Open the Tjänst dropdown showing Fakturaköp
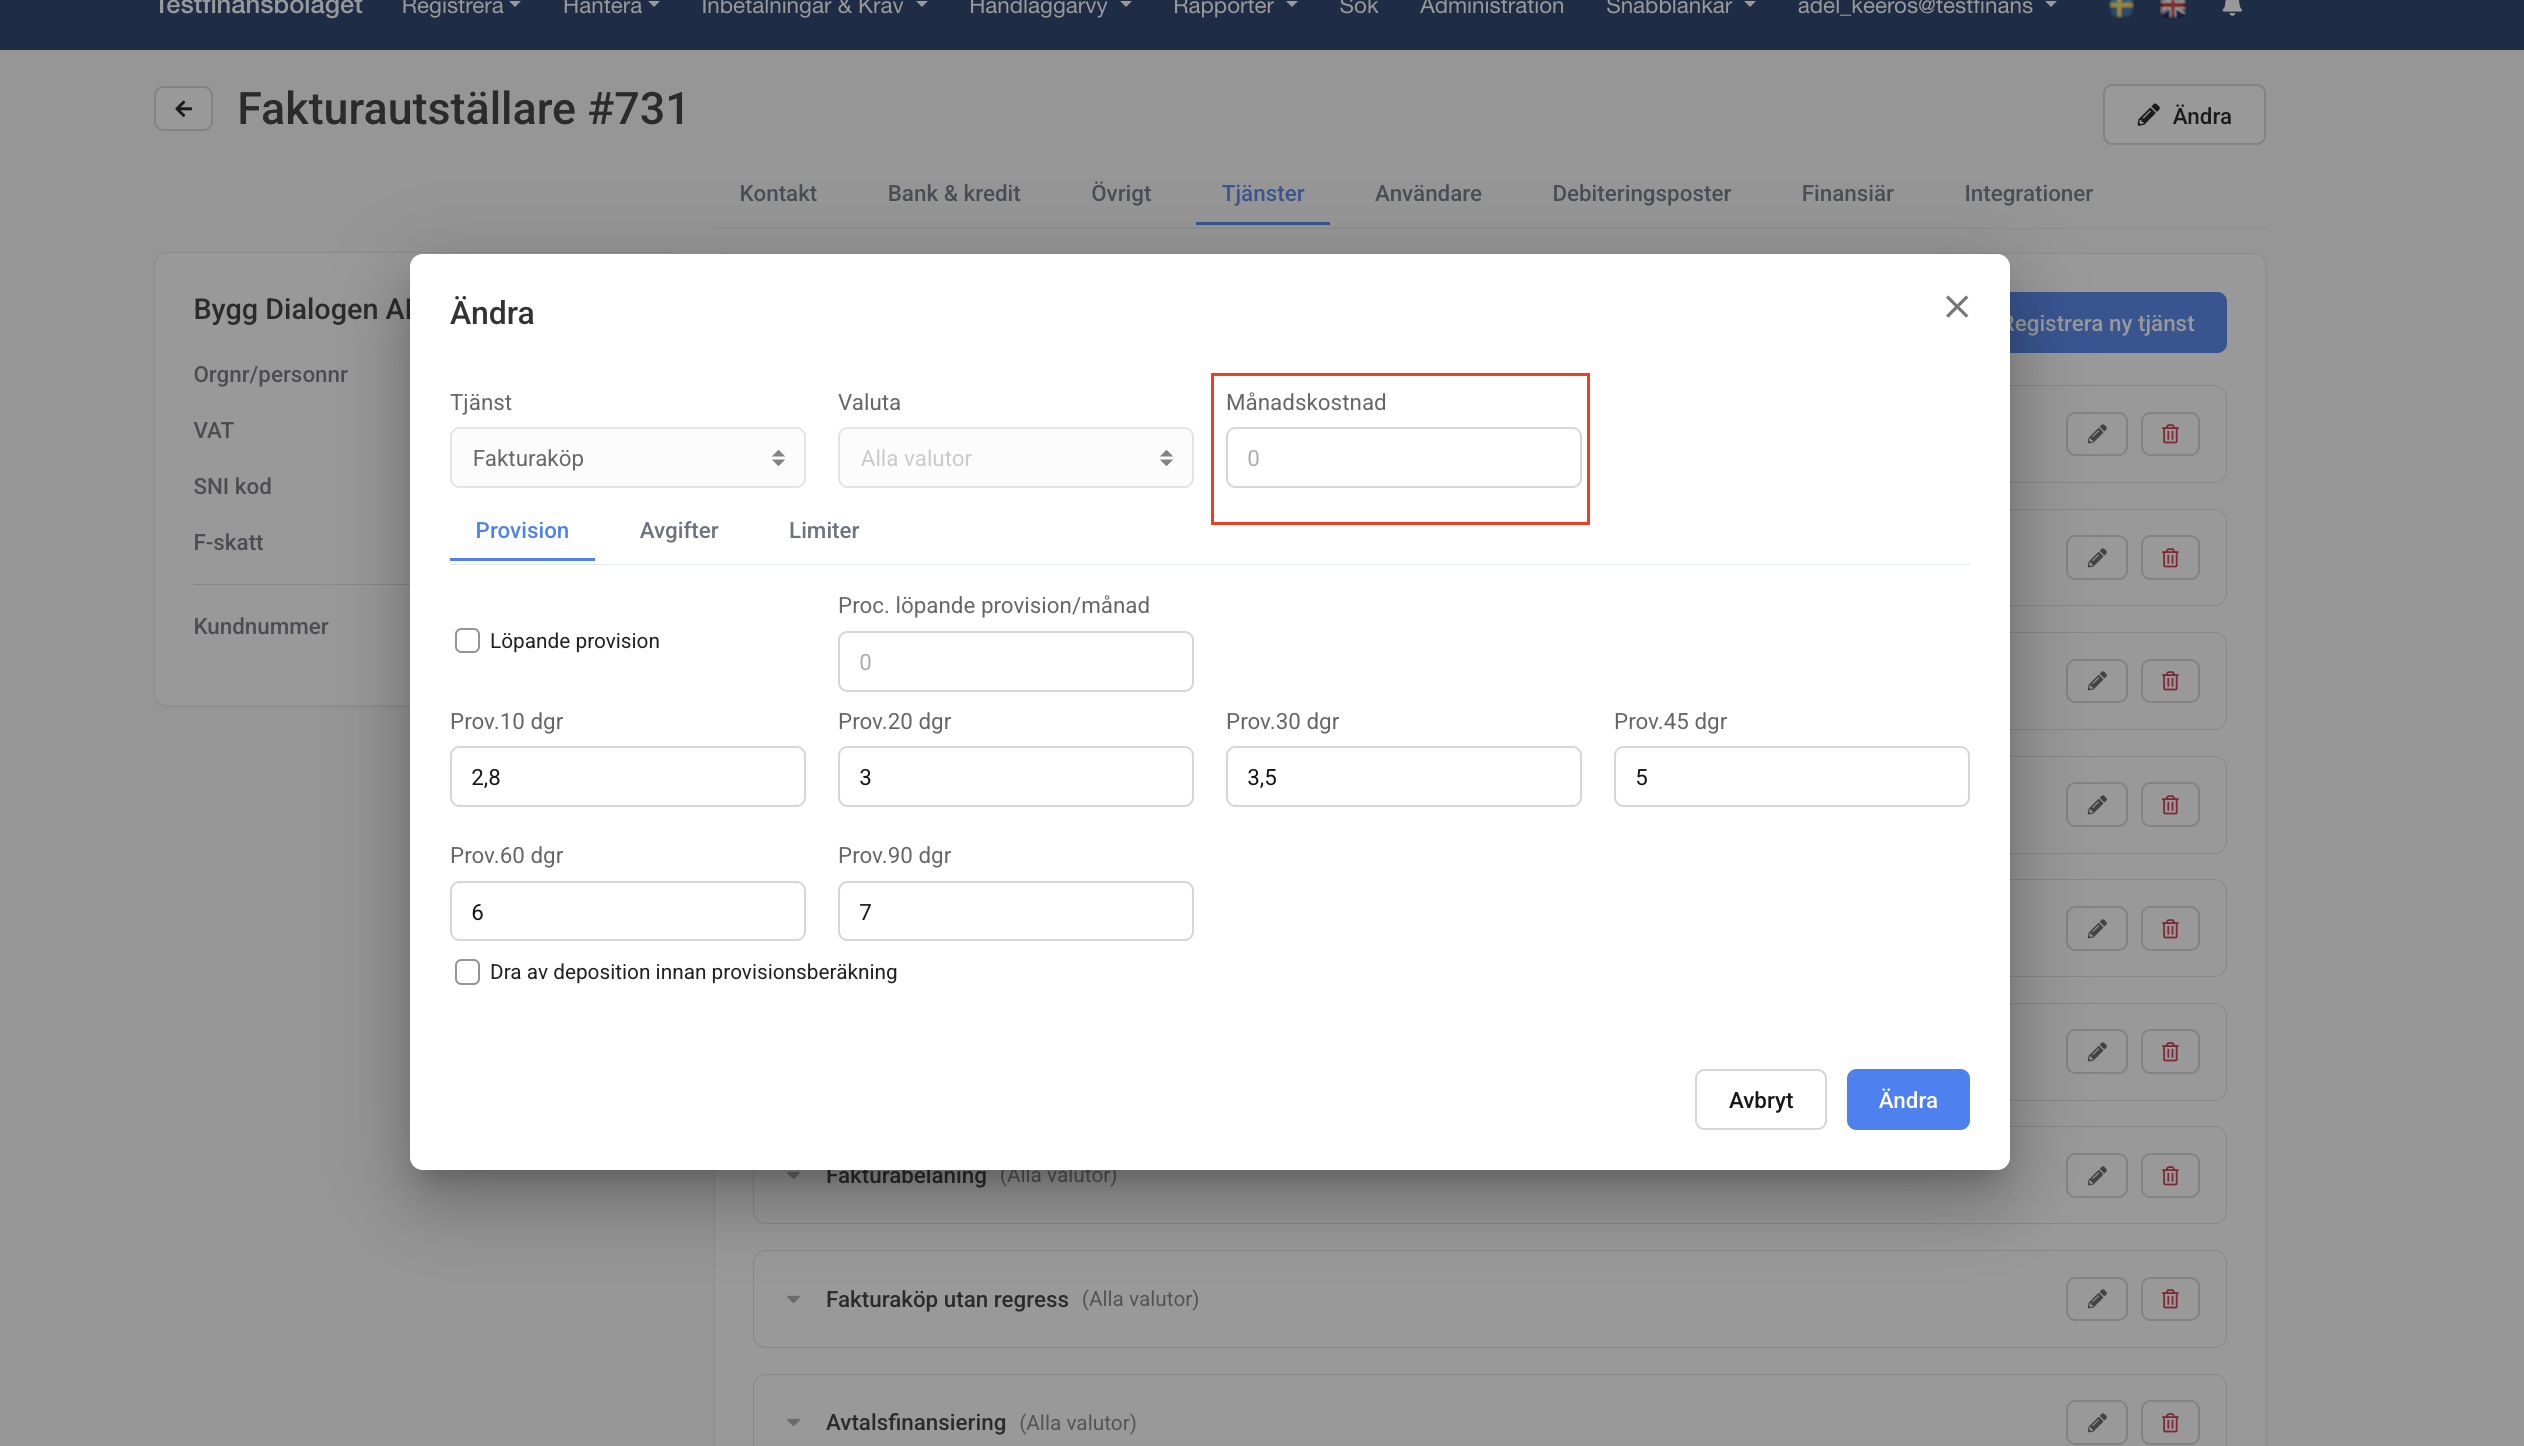 click(x=627, y=458)
